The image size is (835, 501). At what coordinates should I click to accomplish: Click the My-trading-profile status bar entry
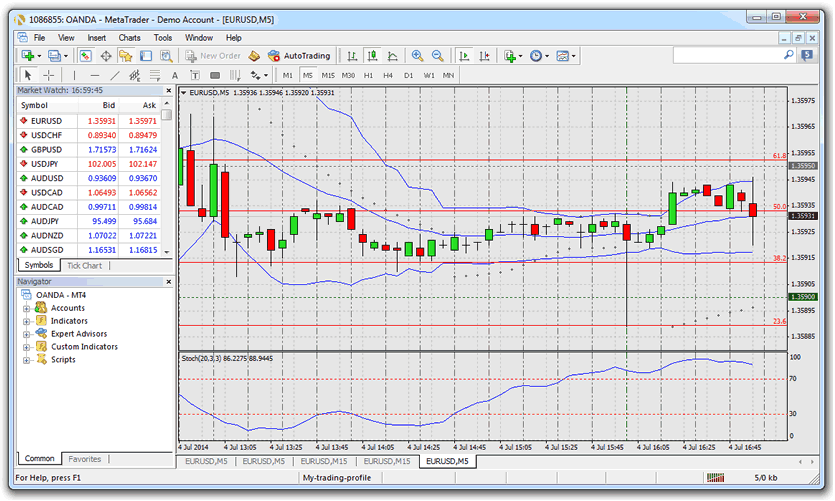(x=337, y=478)
